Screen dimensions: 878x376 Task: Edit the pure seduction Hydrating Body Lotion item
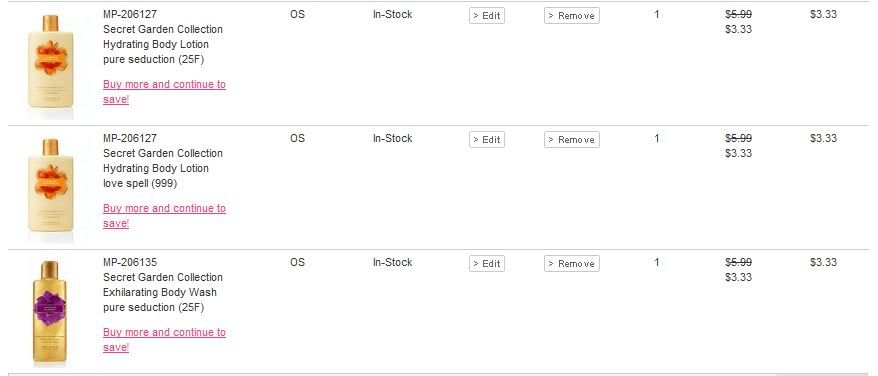[x=487, y=16]
